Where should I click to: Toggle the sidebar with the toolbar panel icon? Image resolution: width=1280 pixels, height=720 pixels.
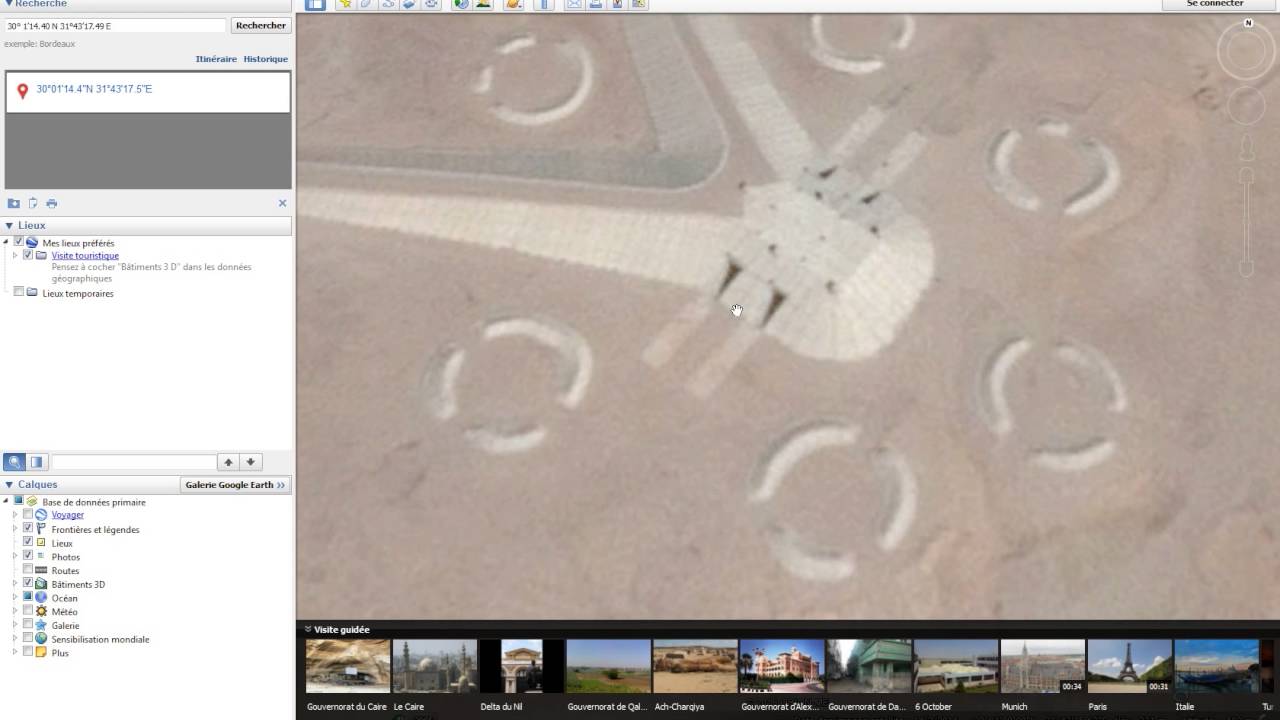pyautogui.click(x=315, y=4)
